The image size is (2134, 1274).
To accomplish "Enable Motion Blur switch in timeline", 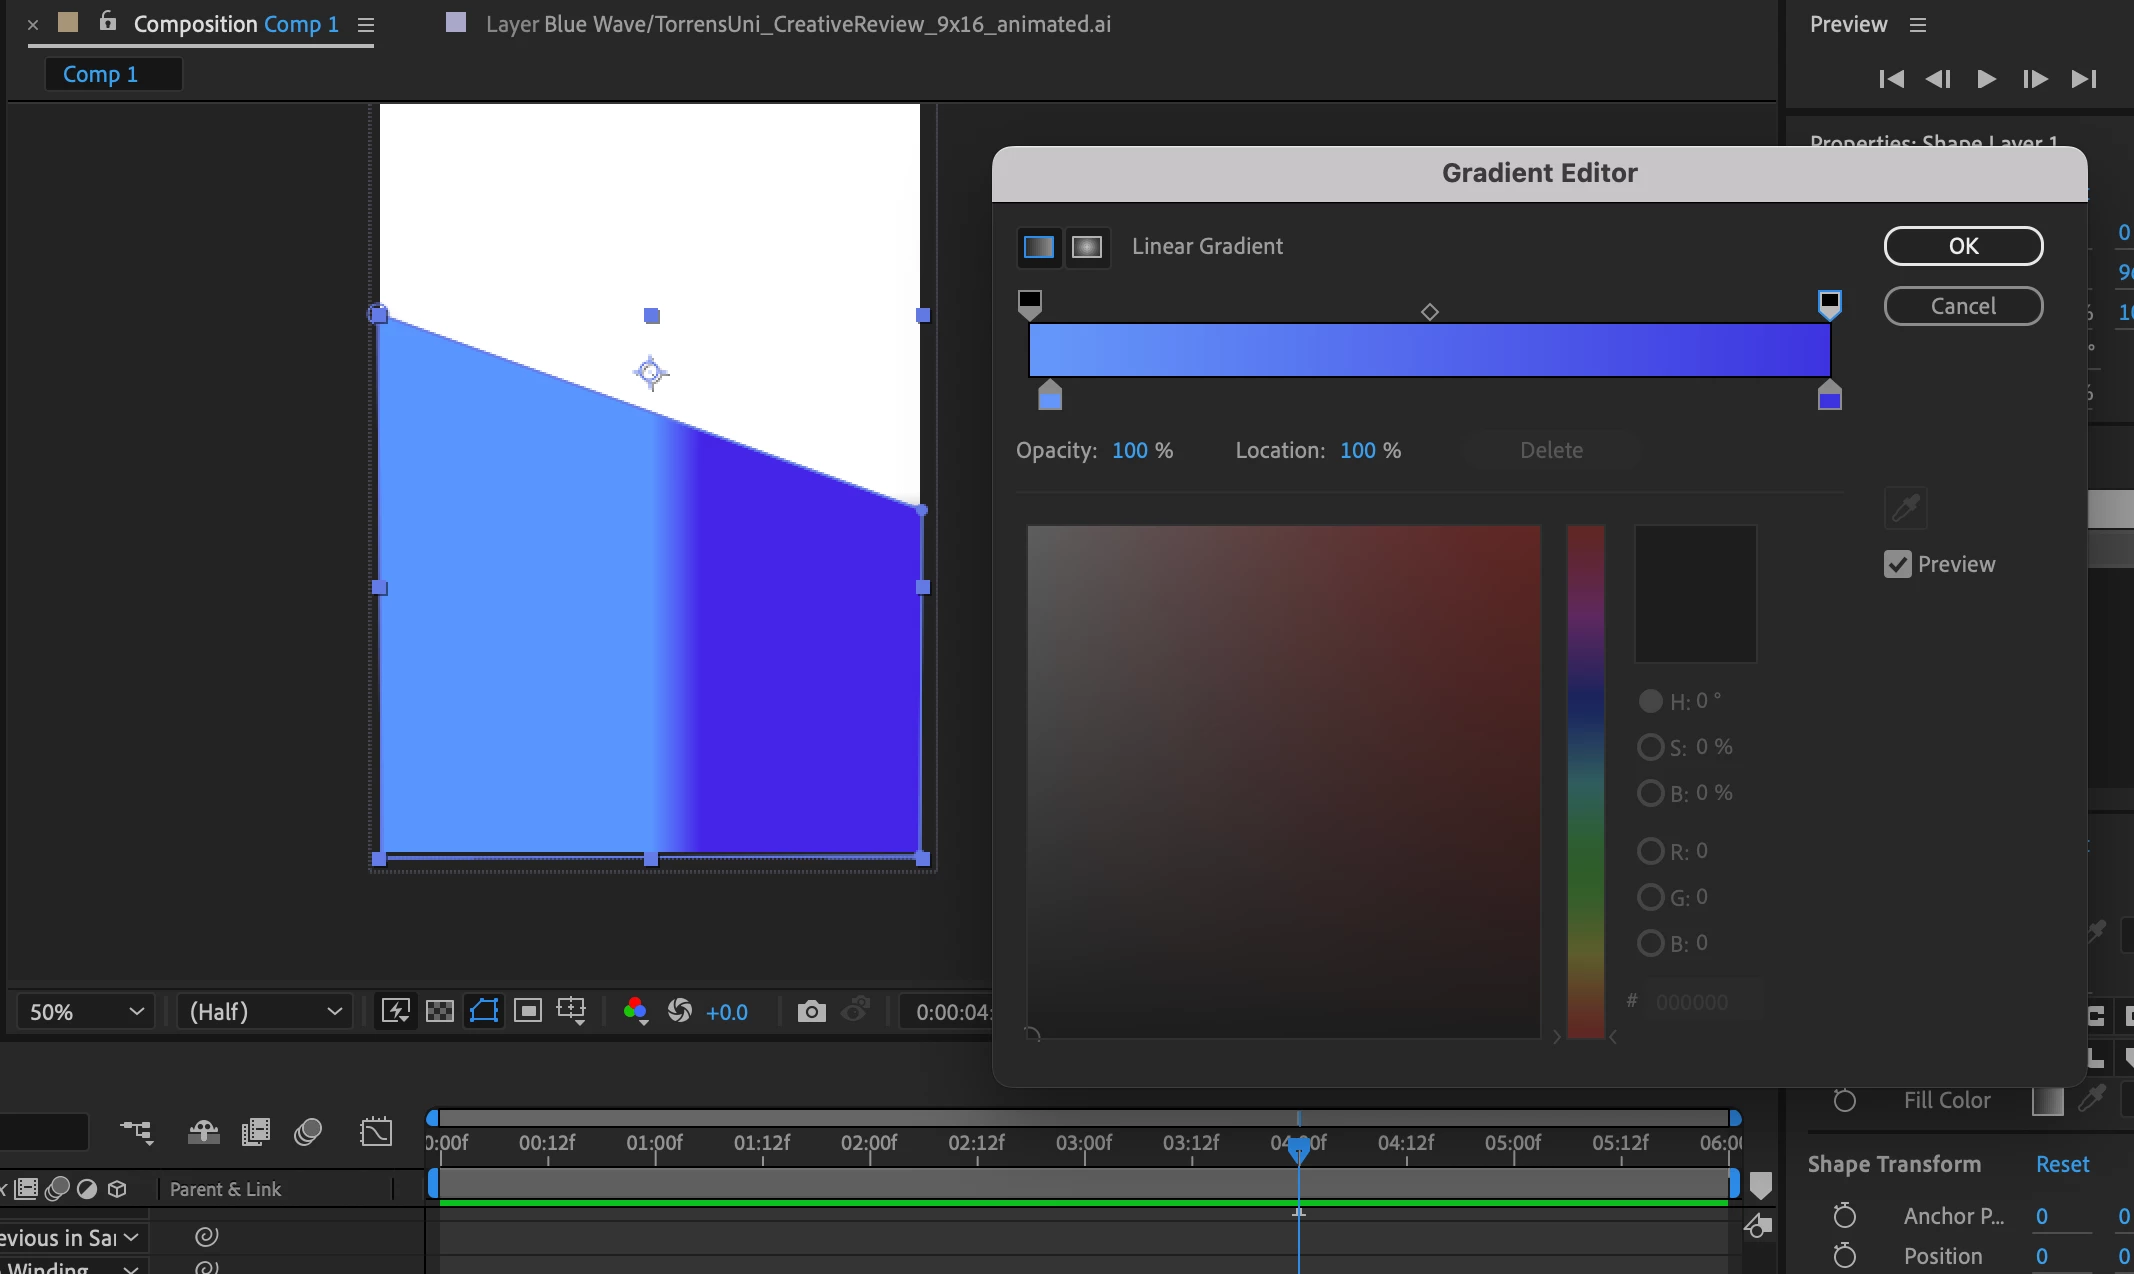I will [x=307, y=1132].
